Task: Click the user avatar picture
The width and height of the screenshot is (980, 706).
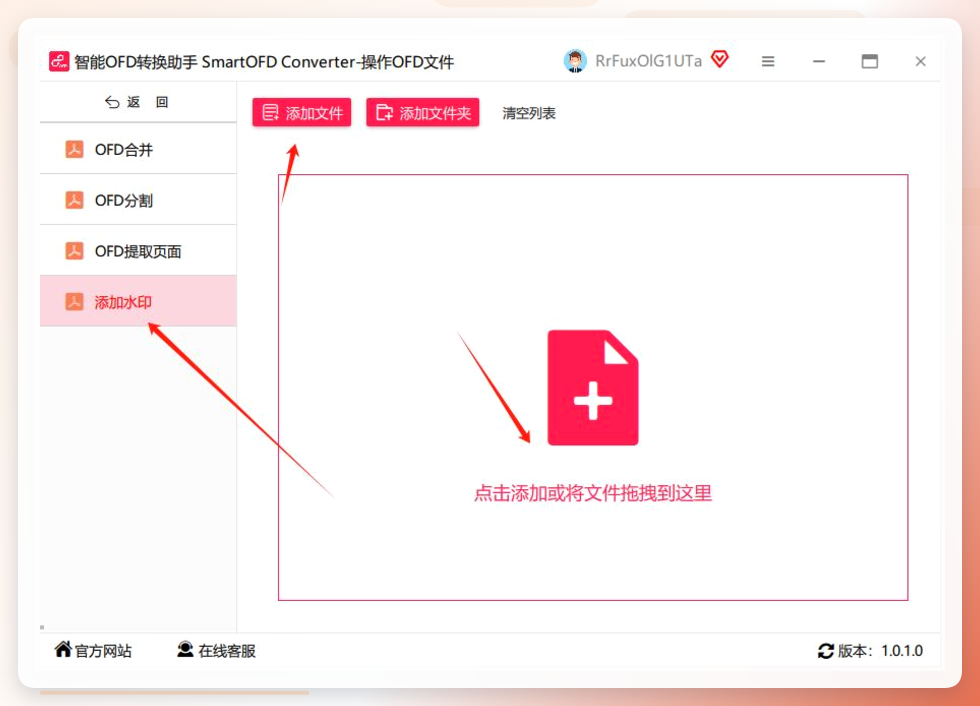Action: (x=574, y=61)
